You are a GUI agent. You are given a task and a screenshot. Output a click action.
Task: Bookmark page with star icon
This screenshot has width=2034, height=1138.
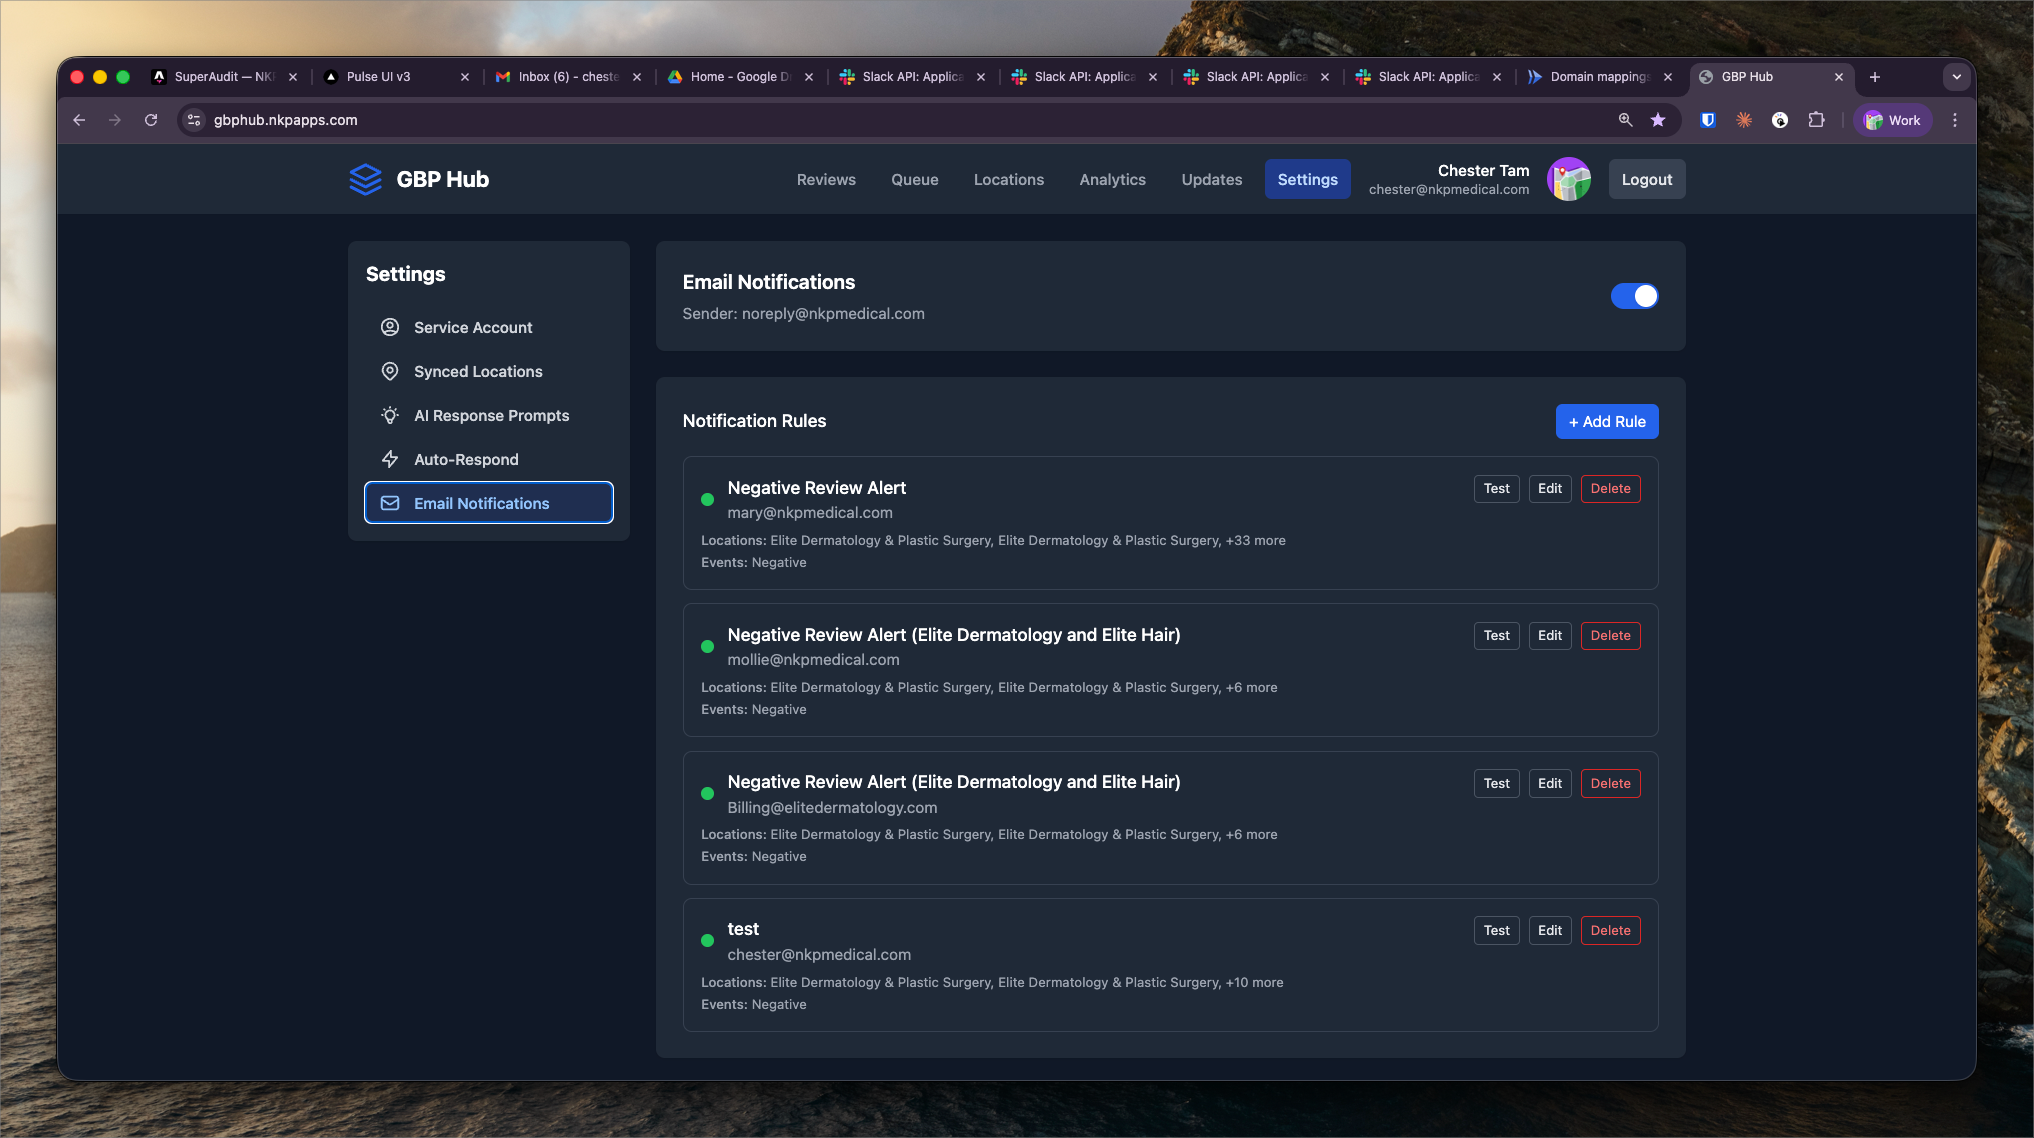[x=1658, y=120]
